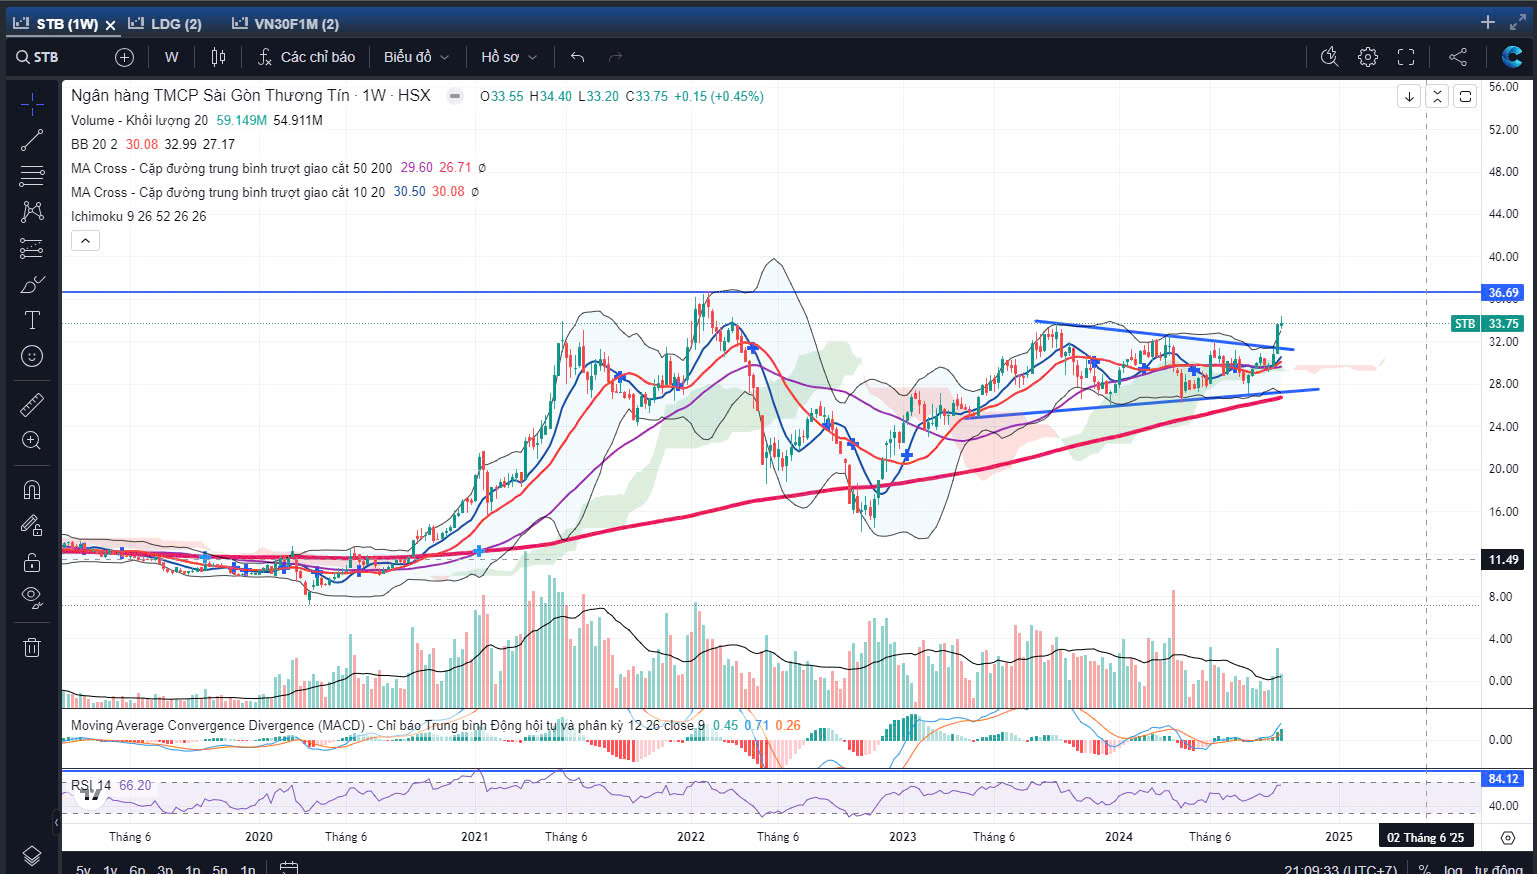
Task: Click the share chart icon
Action: click(x=1458, y=57)
